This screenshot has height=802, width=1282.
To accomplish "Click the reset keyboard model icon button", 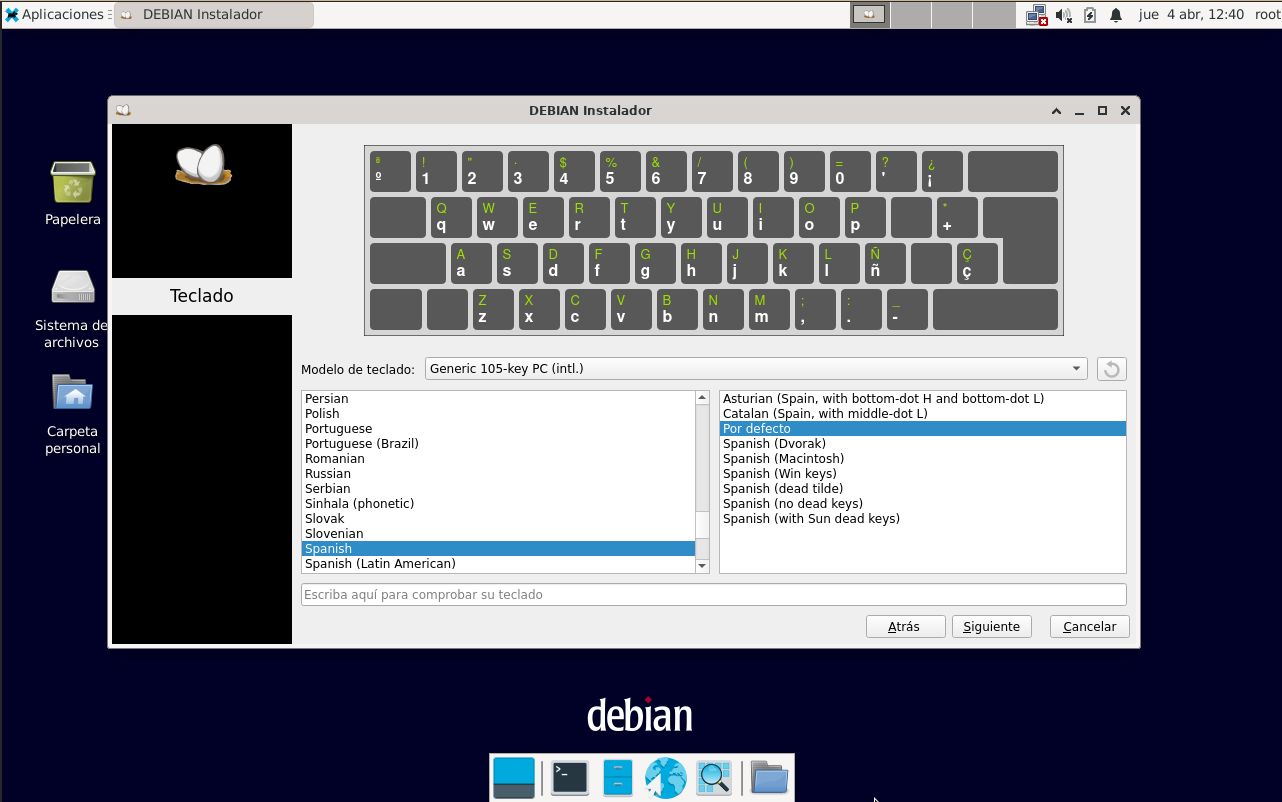I will 1110,369.
